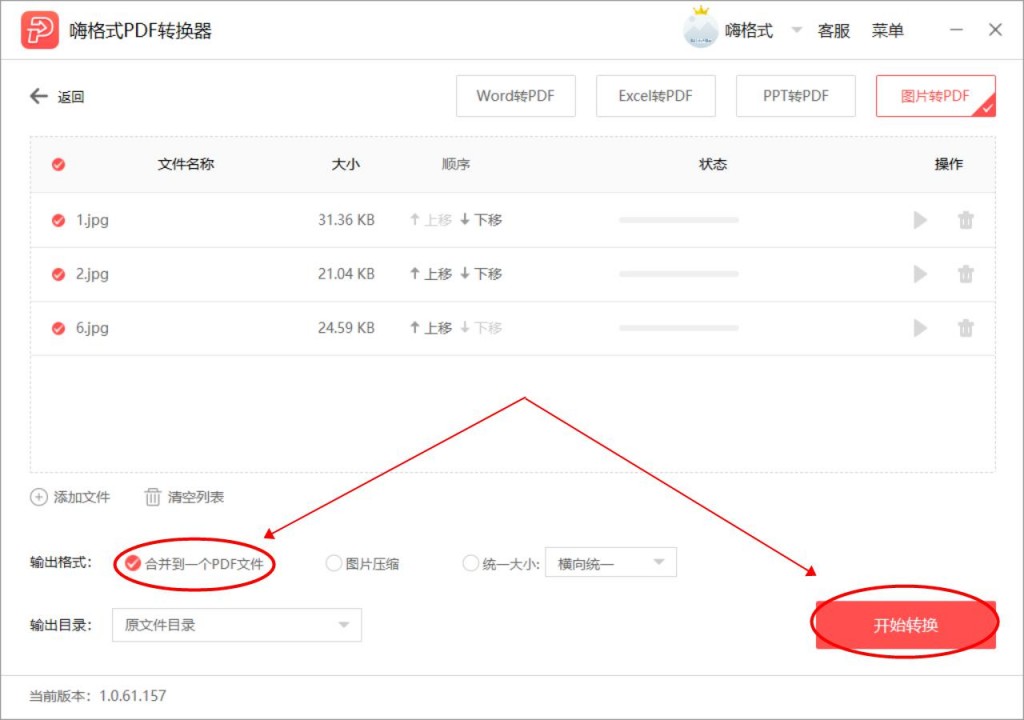Image resolution: width=1024 pixels, height=720 pixels.
Task: Click the 顺序 column header
Action: pyautogui.click(x=456, y=164)
